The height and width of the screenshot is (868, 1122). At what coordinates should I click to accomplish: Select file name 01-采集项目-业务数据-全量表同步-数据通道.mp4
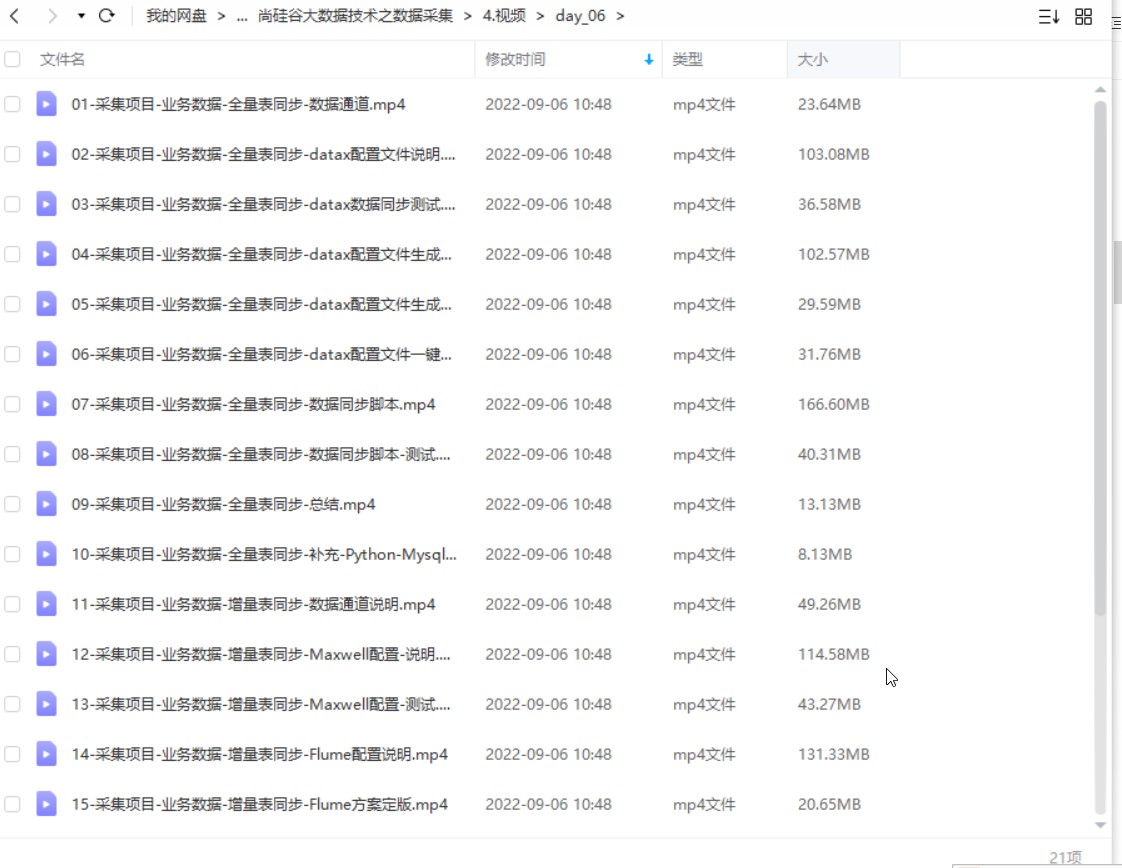[238, 104]
